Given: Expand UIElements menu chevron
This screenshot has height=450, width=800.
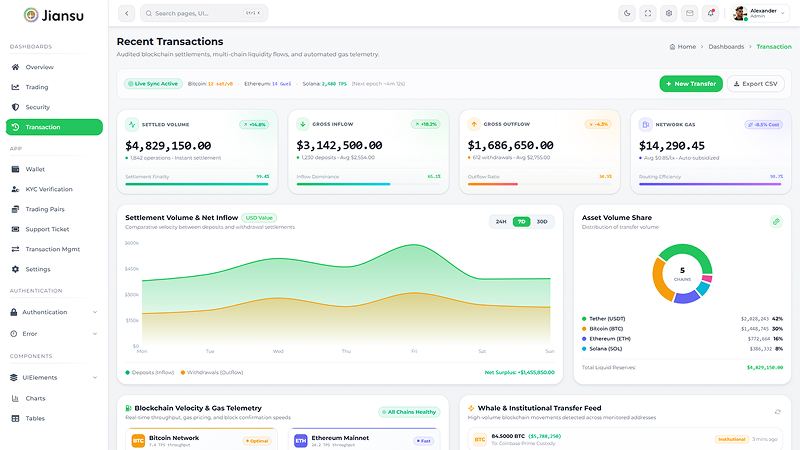Looking at the screenshot, I should point(95,378).
